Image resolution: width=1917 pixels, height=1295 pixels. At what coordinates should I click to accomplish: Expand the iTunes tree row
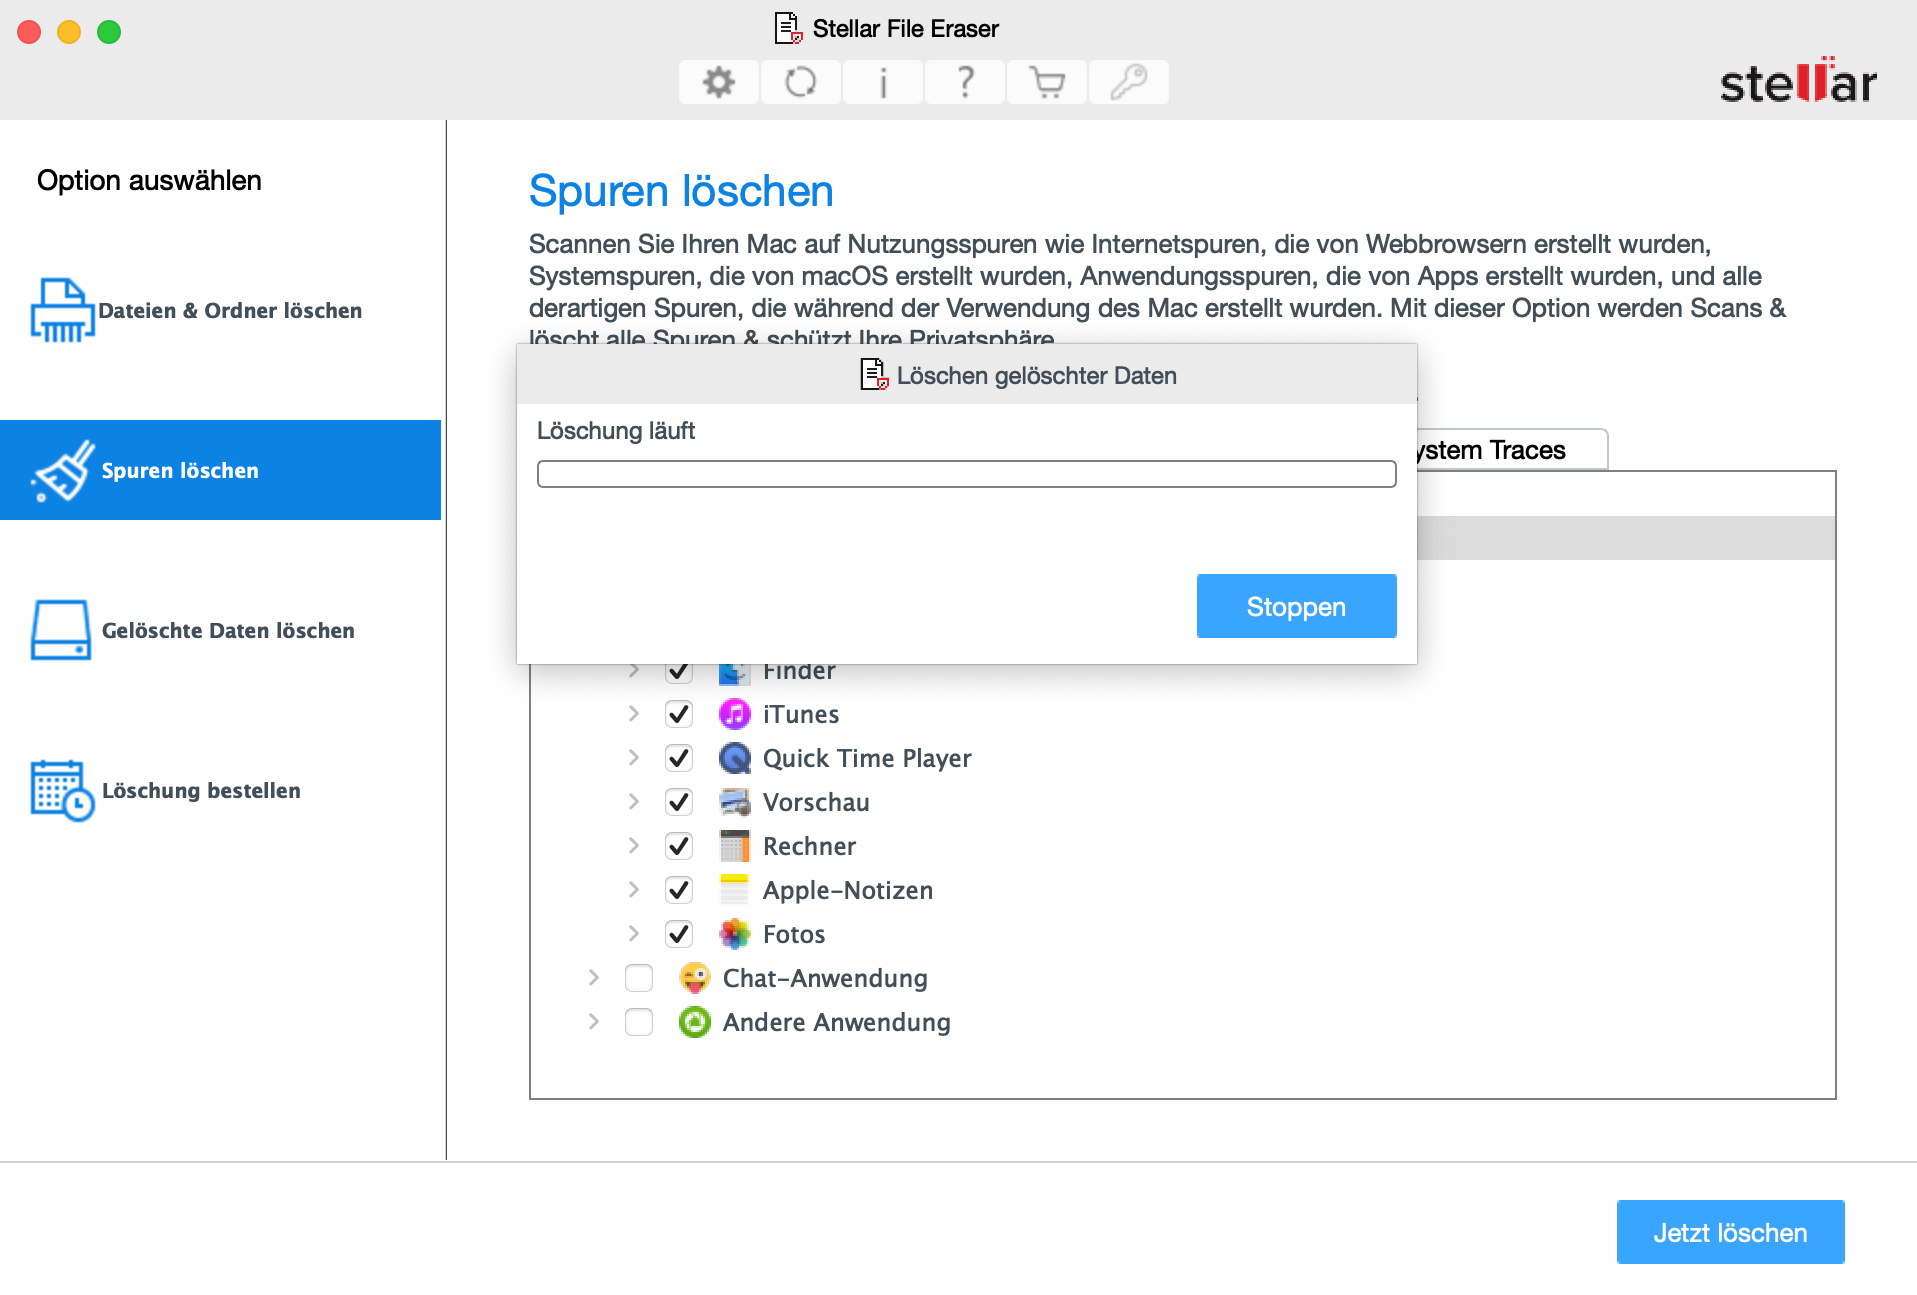click(634, 714)
